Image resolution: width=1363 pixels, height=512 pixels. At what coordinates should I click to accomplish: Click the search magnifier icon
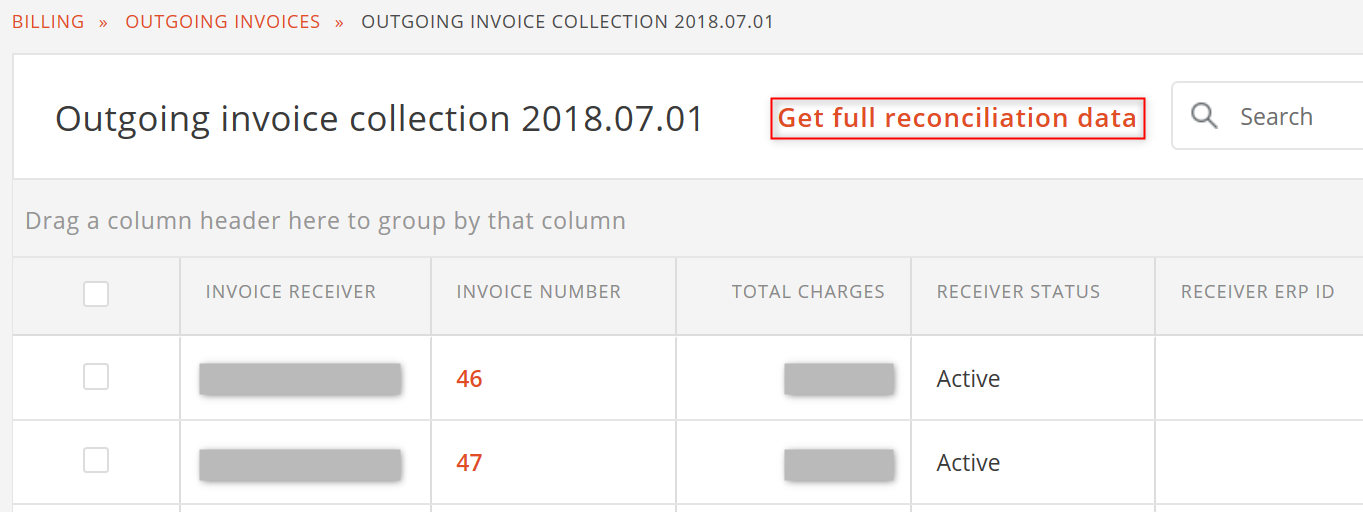pyautogui.click(x=1205, y=116)
